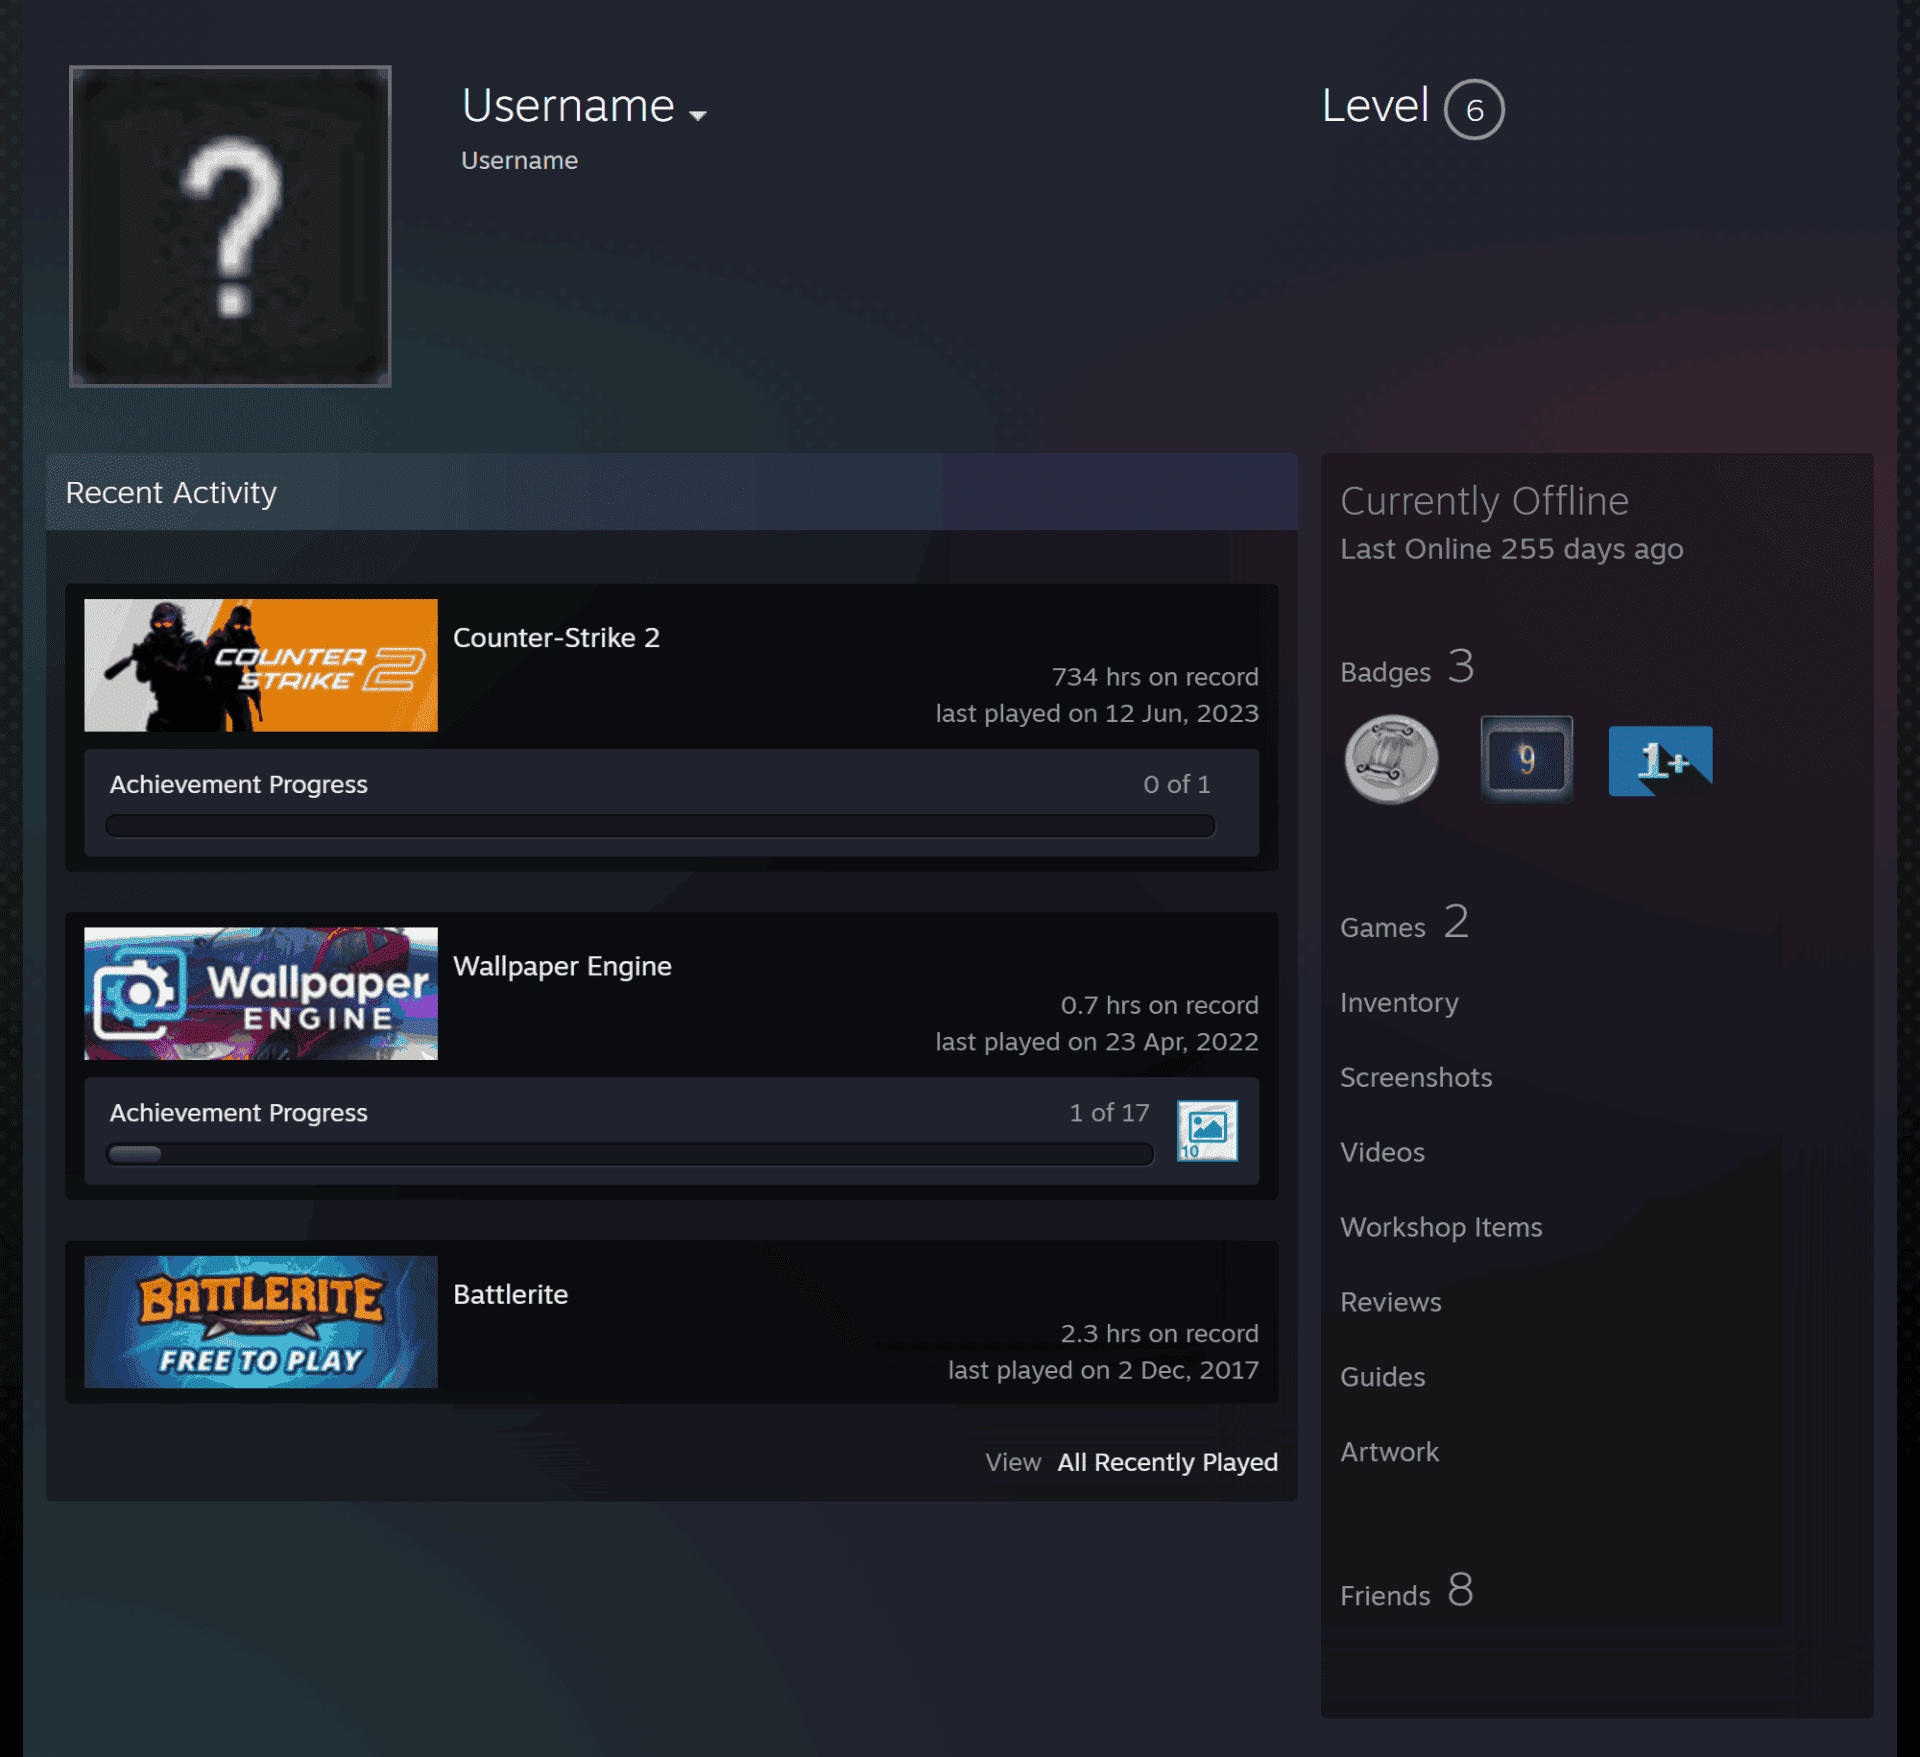Go to Screenshots

1416,1077
